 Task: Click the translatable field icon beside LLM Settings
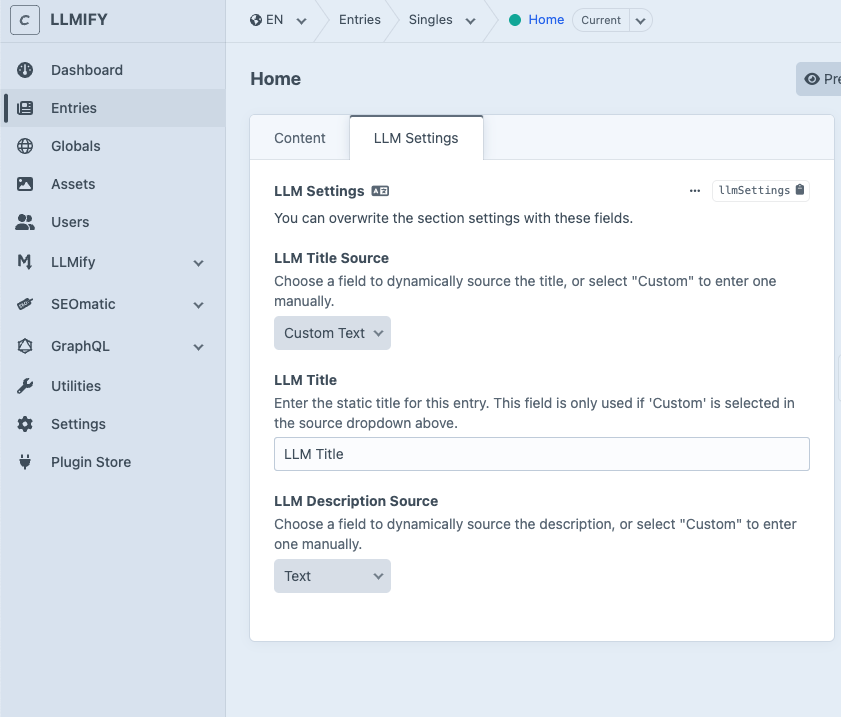(380, 191)
